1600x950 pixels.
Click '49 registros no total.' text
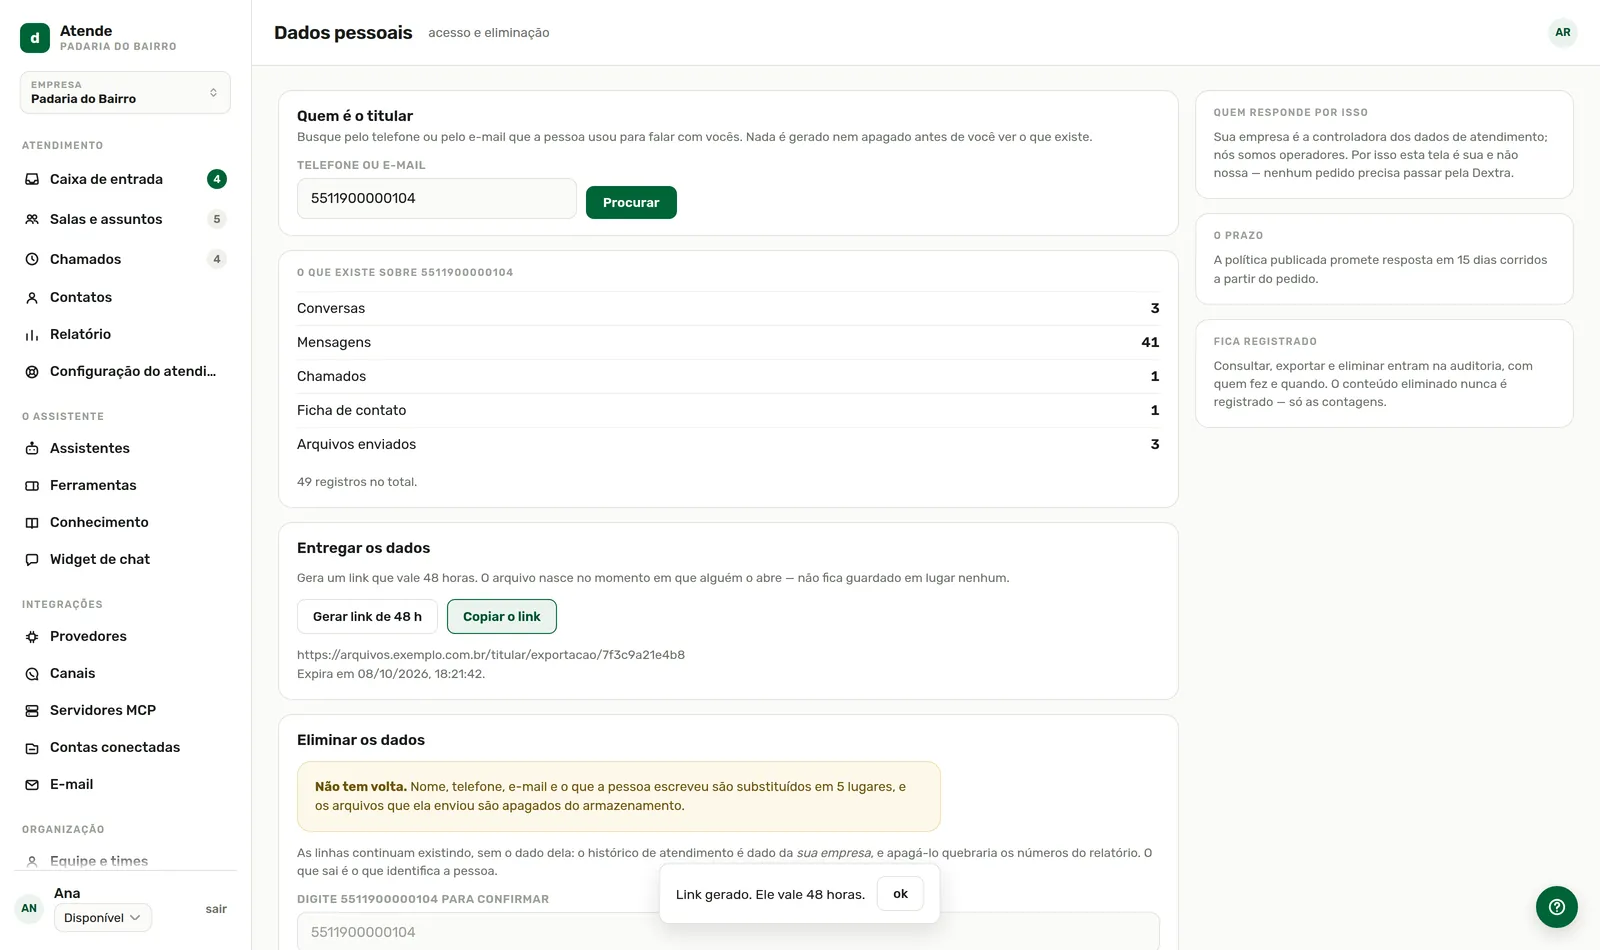(357, 482)
